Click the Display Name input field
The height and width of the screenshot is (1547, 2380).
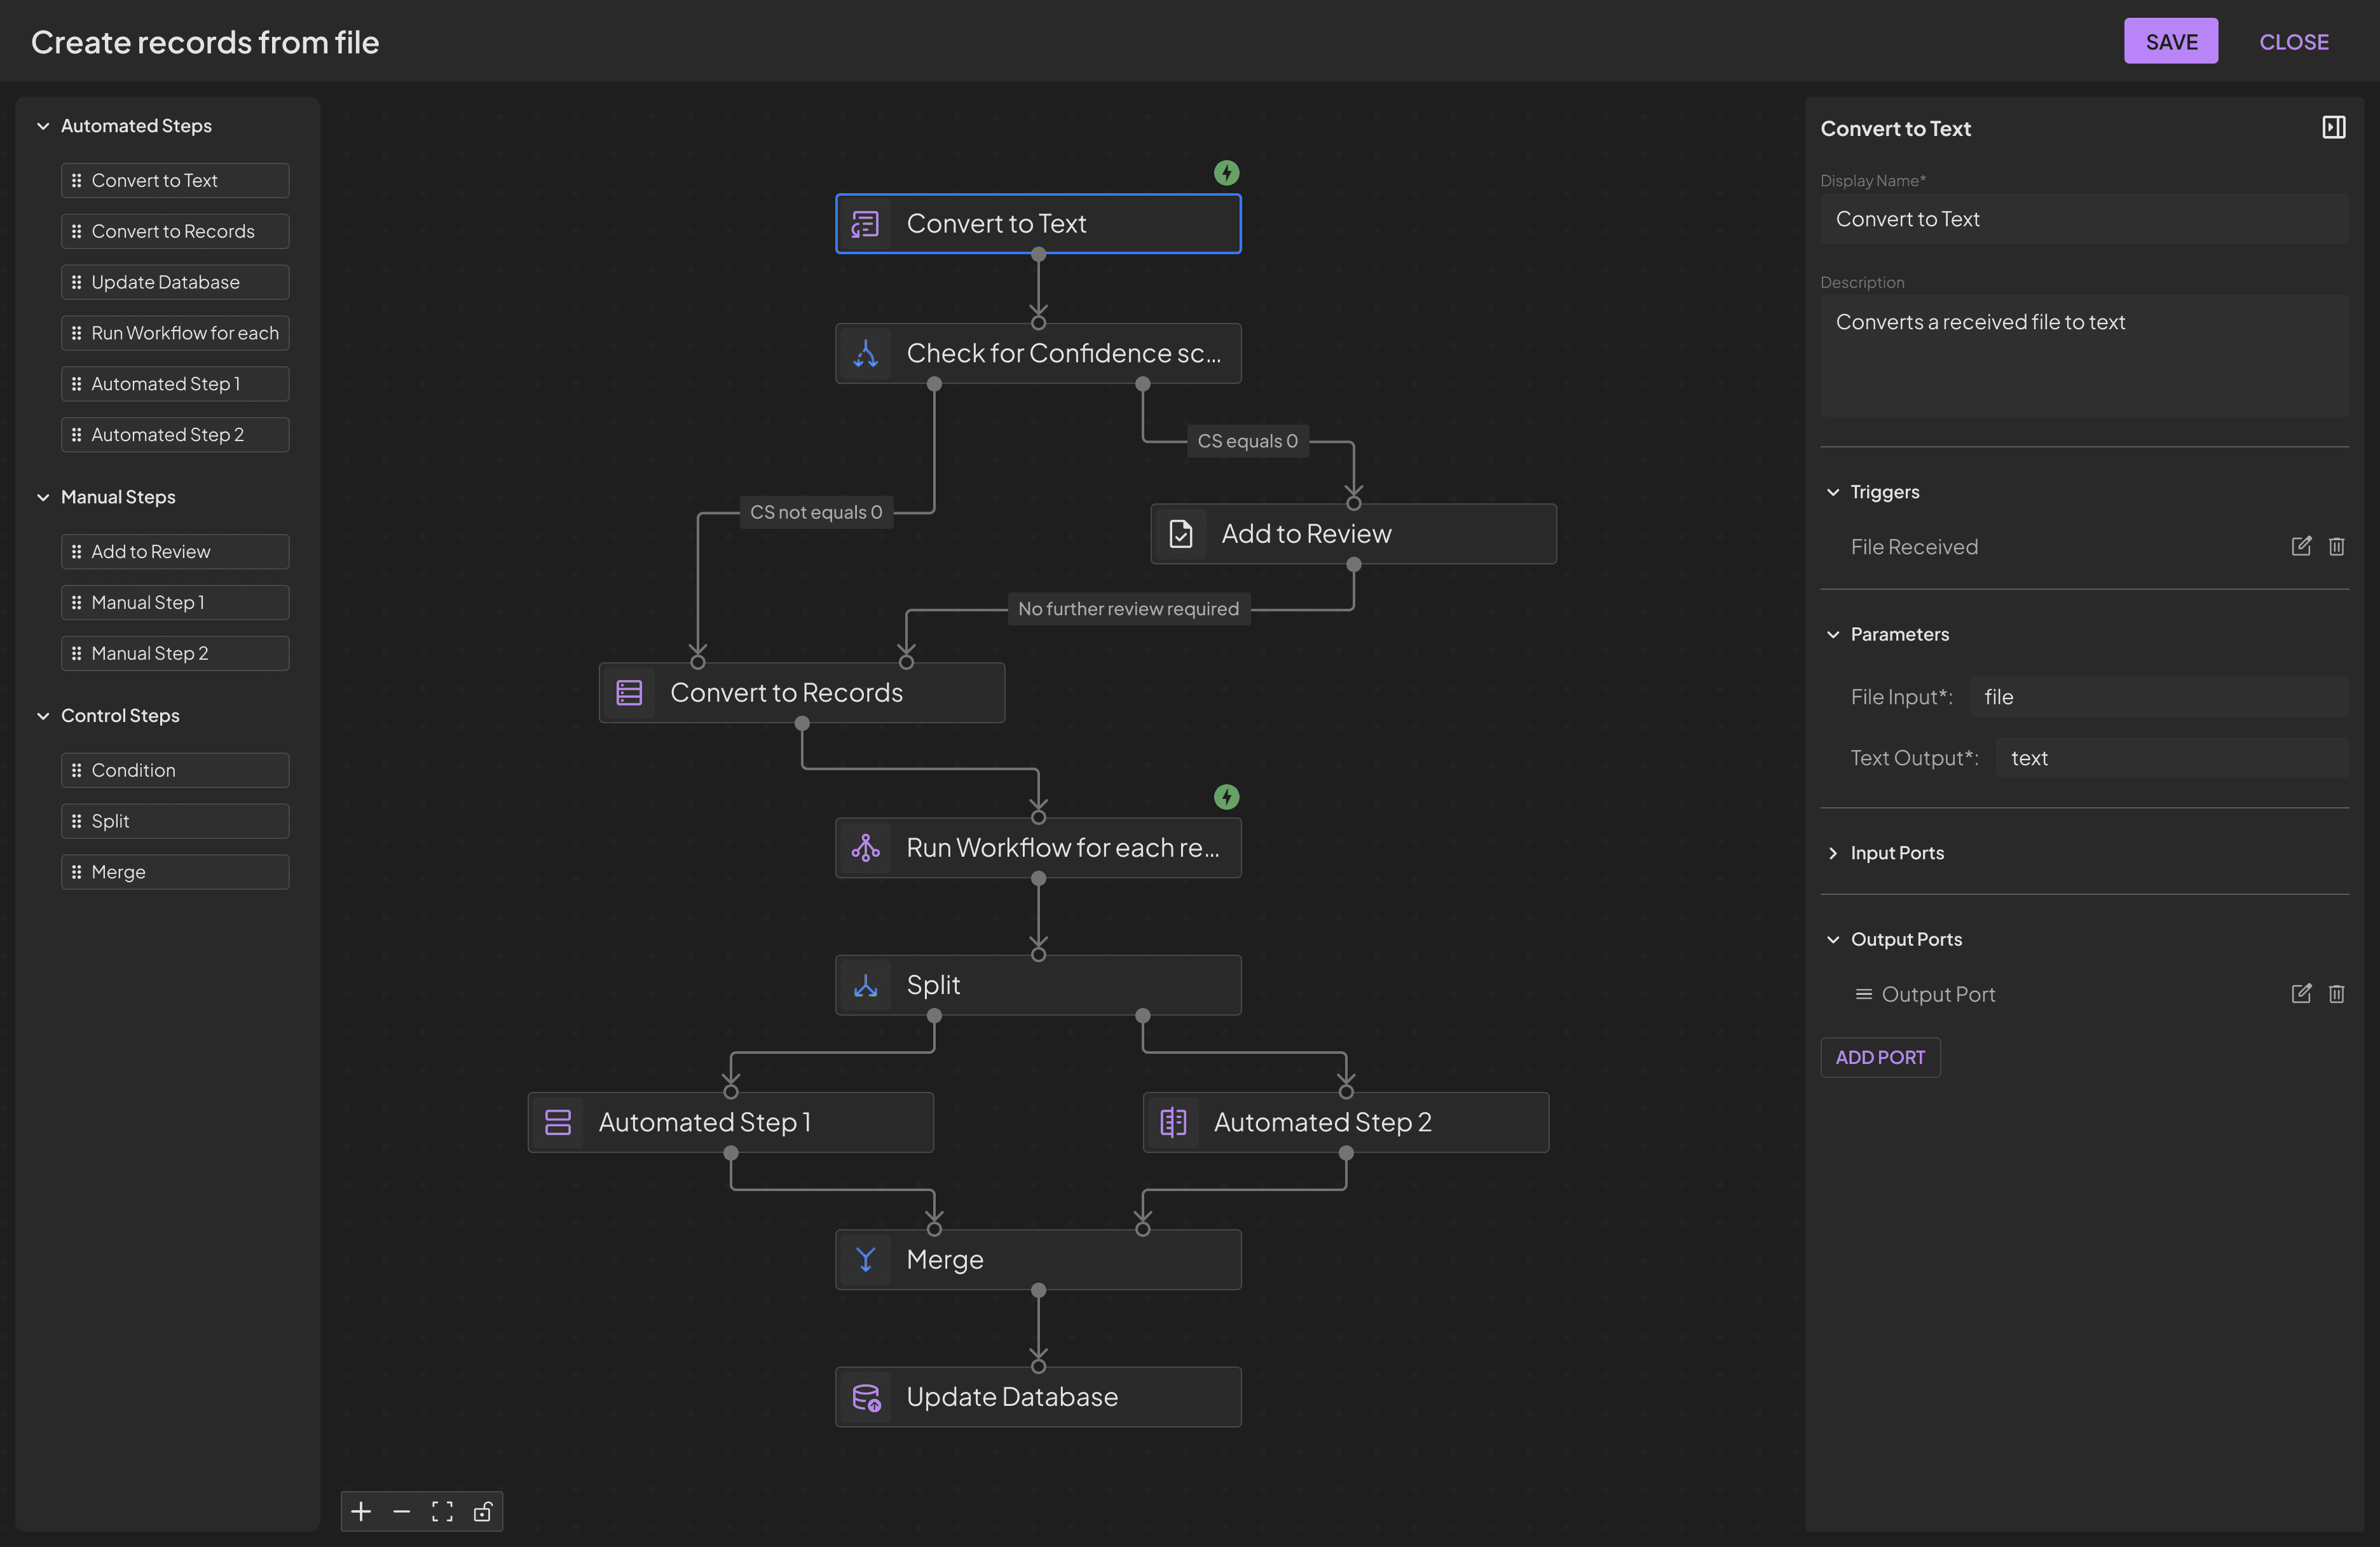[x=2084, y=219]
